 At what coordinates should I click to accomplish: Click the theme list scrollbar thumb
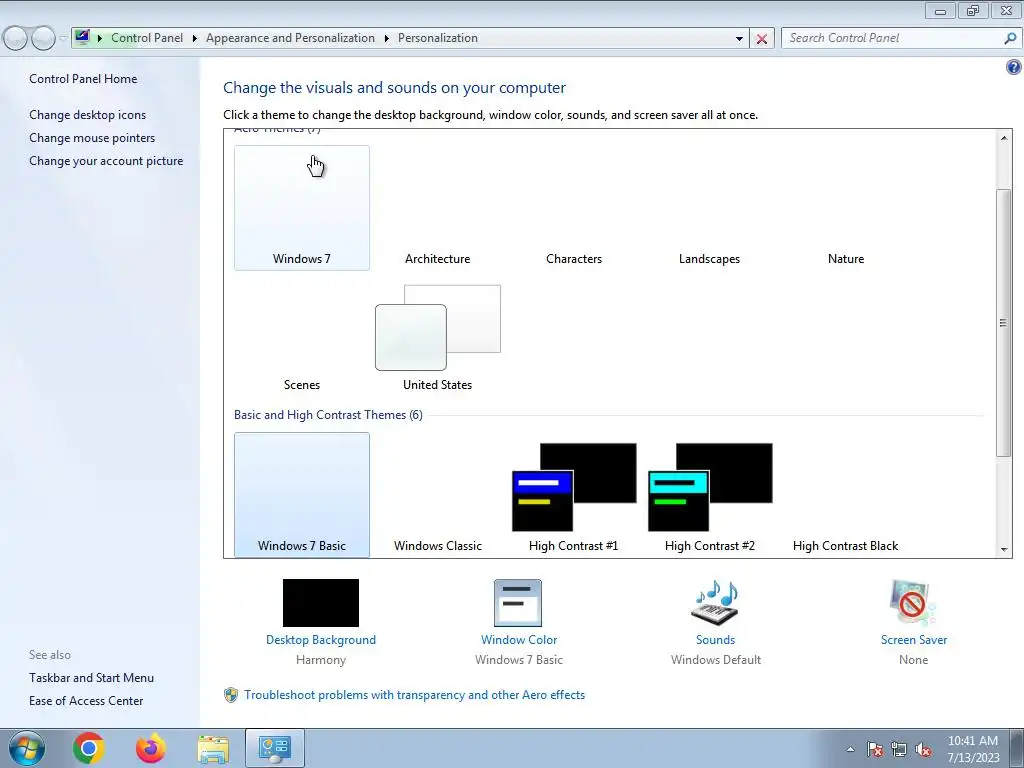(1004, 323)
